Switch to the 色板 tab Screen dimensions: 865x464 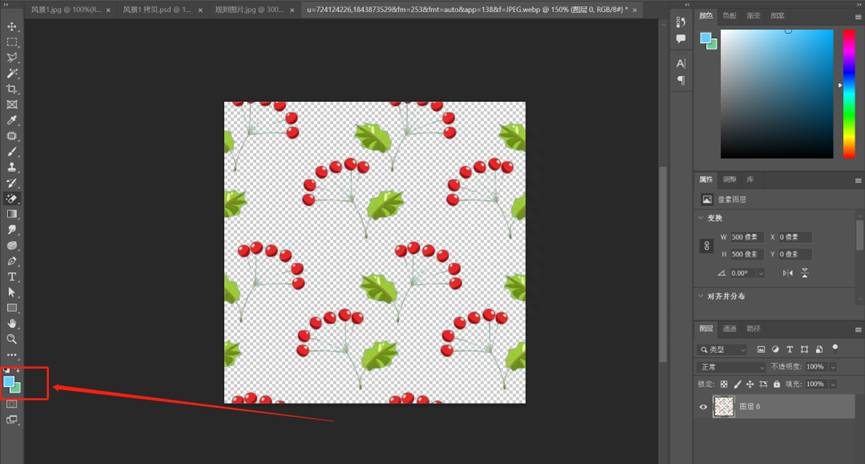click(730, 16)
